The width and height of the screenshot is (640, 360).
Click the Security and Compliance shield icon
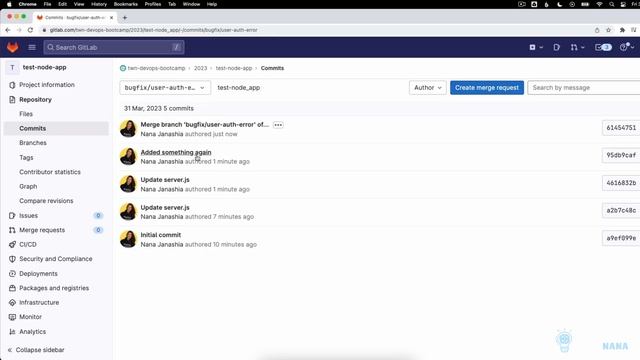coord(12,259)
